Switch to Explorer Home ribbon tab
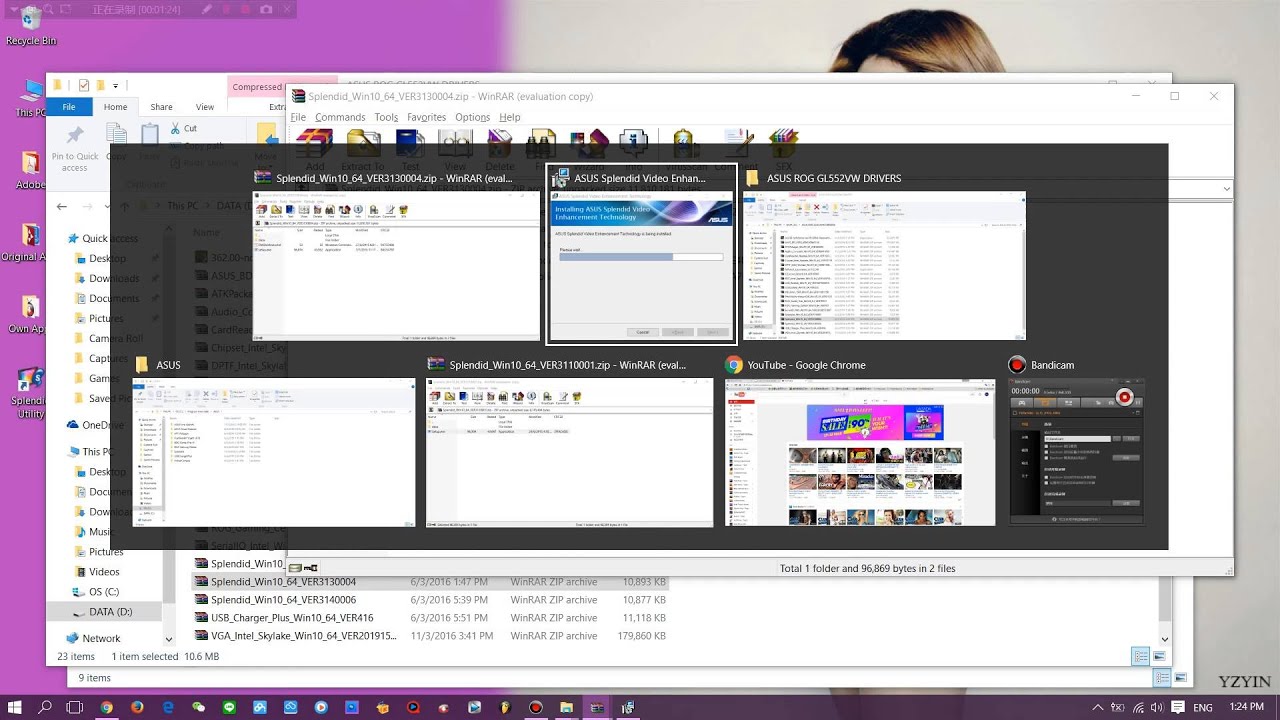Image resolution: width=1280 pixels, height=720 pixels. [115, 107]
